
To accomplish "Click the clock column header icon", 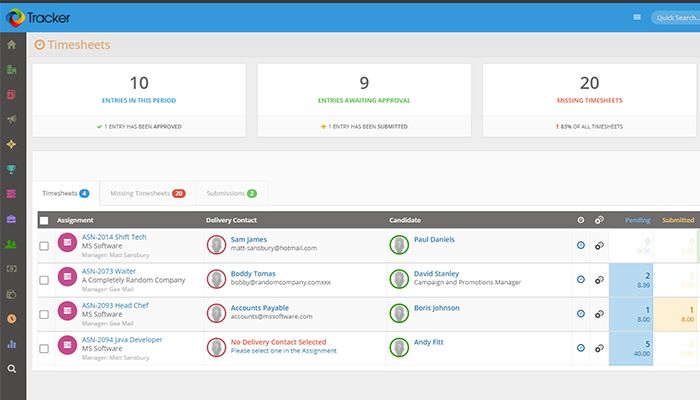I will point(581,220).
